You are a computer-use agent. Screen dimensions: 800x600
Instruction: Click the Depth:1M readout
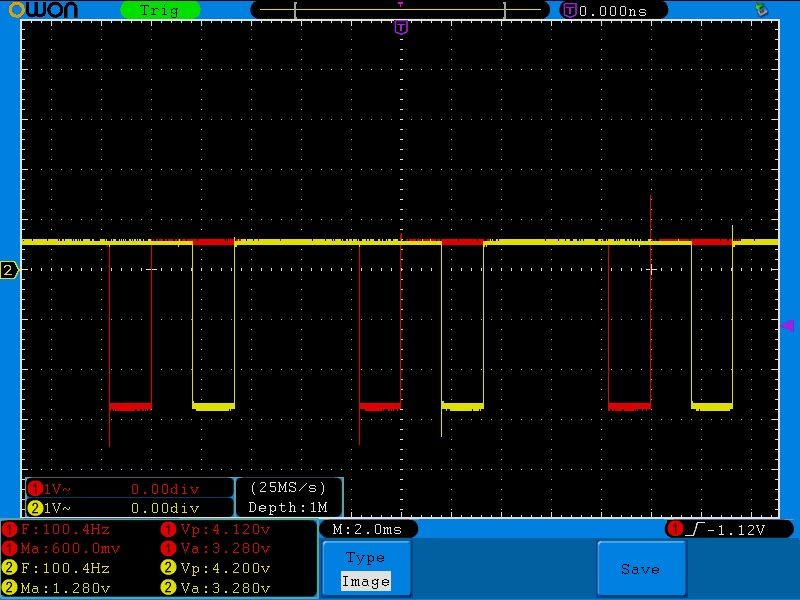click(288, 508)
